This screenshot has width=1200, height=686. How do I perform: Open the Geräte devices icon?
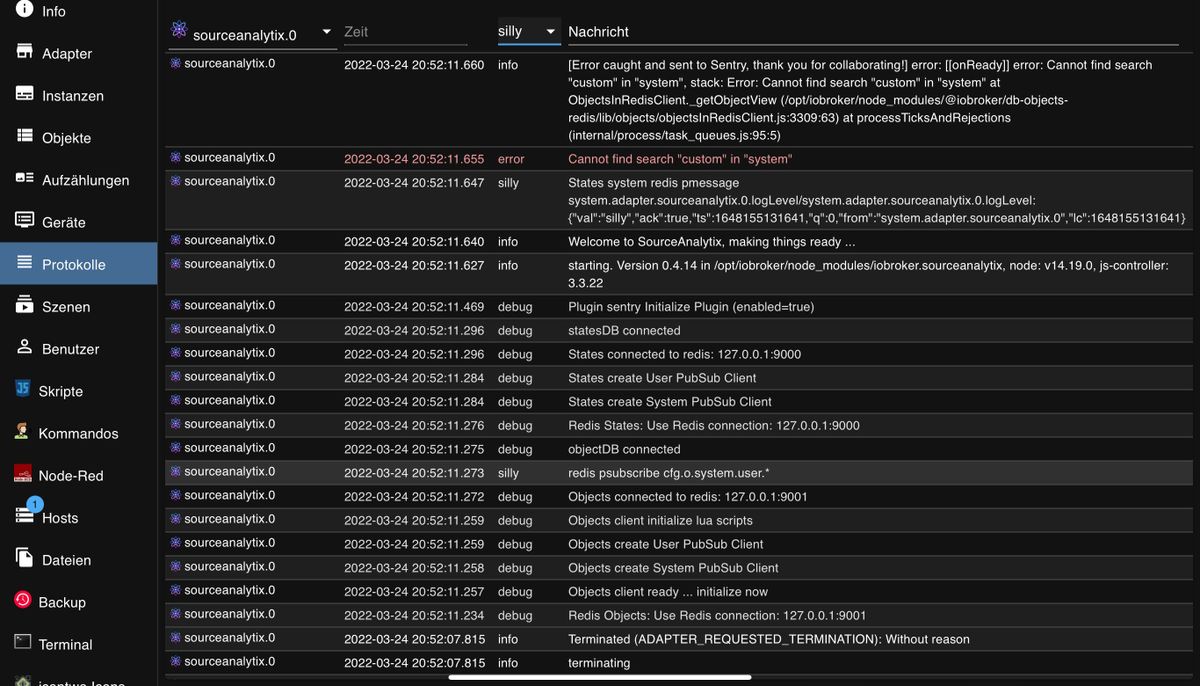pos(24,221)
